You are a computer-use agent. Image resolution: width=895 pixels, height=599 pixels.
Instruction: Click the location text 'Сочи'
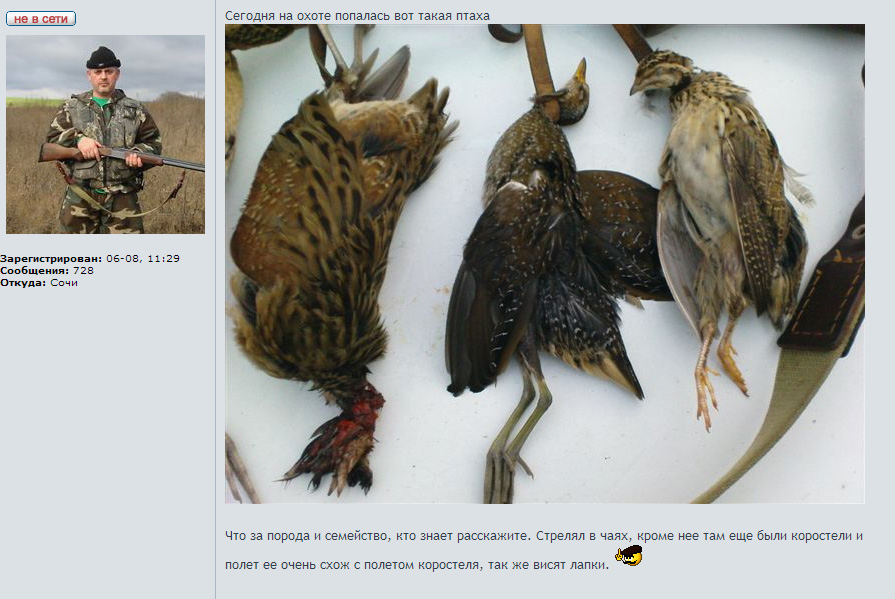pyautogui.click(x=64, y=283)
